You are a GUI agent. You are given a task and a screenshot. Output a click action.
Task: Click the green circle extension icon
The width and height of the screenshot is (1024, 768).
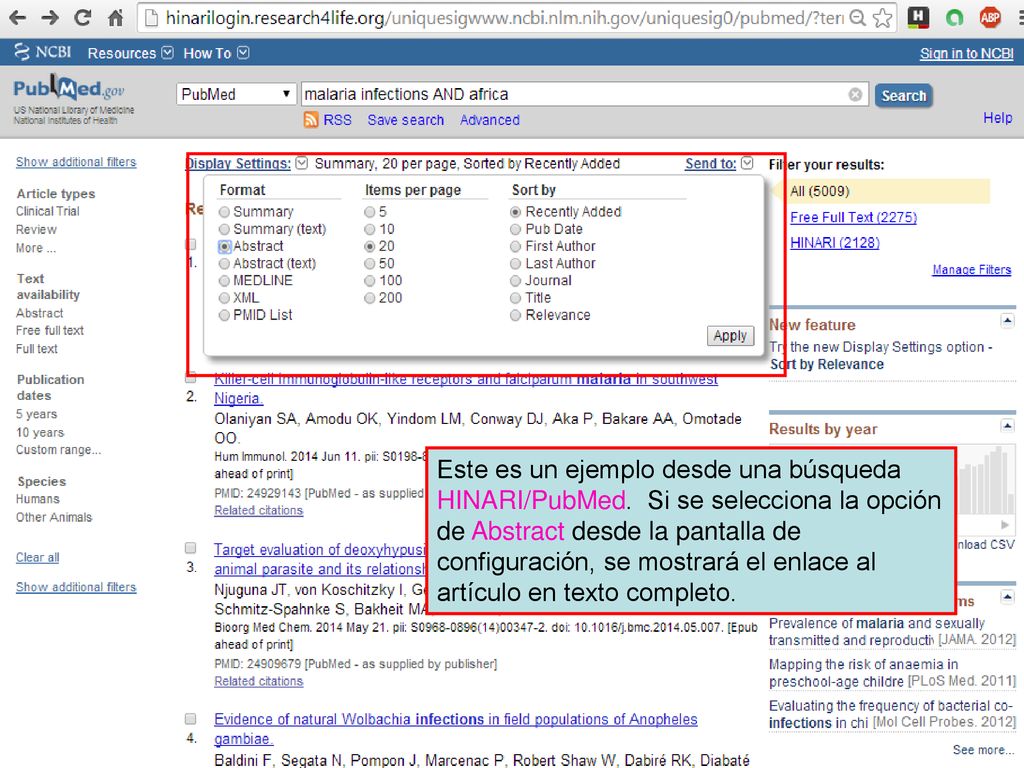[955, 18]
